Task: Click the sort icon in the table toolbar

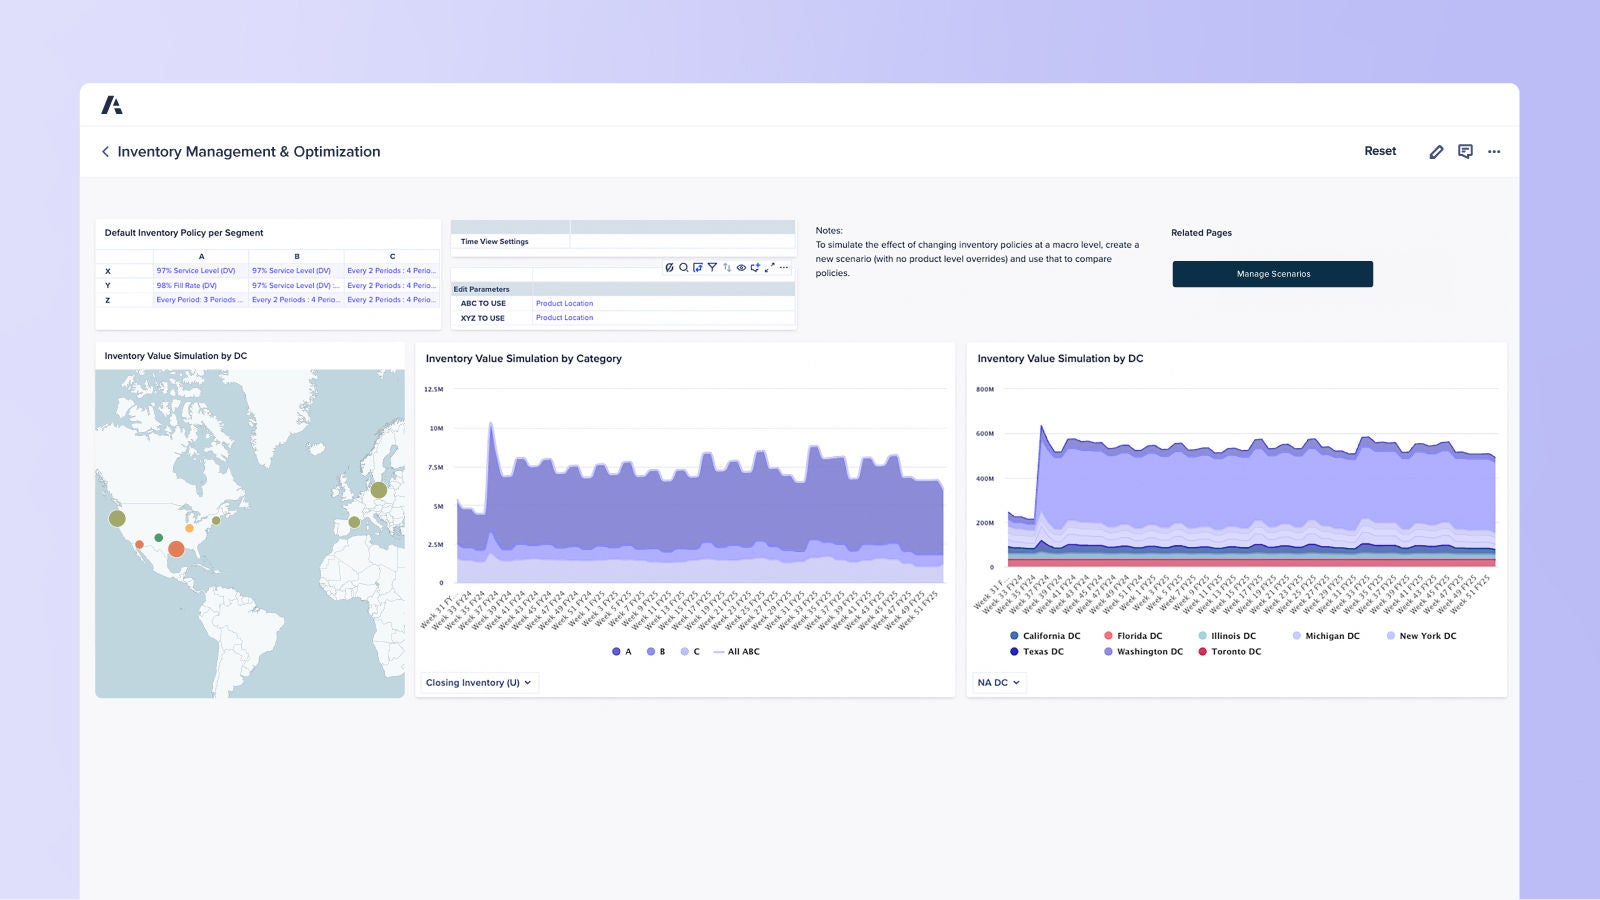Action: (x=726, y=268)
